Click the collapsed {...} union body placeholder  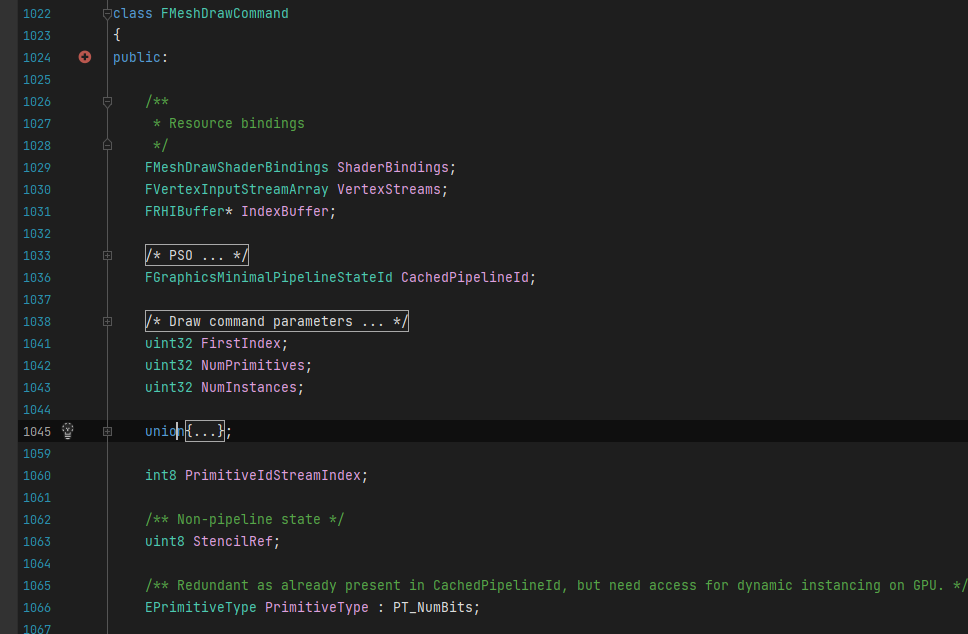click(205, 432)
